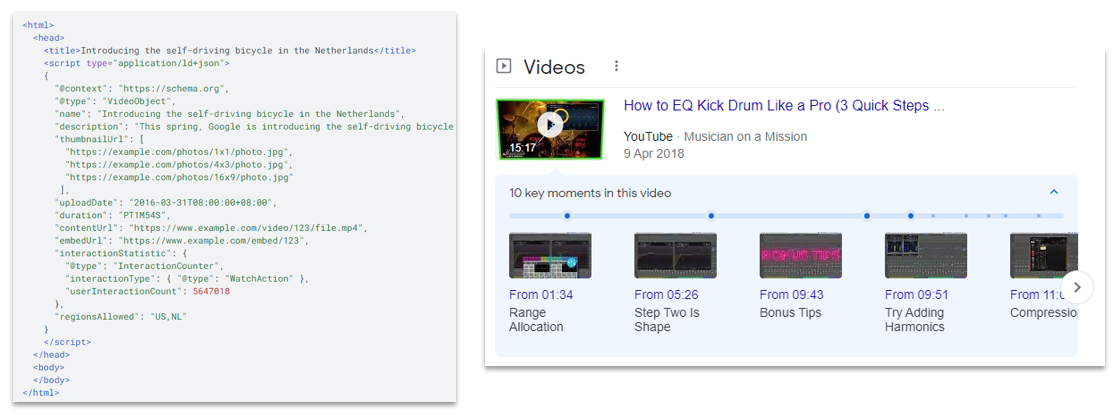The width and height of the screenshot is (1119, 419).
Task: Collapse the key moments panel chevron
Action: [x=1054, y=192]
